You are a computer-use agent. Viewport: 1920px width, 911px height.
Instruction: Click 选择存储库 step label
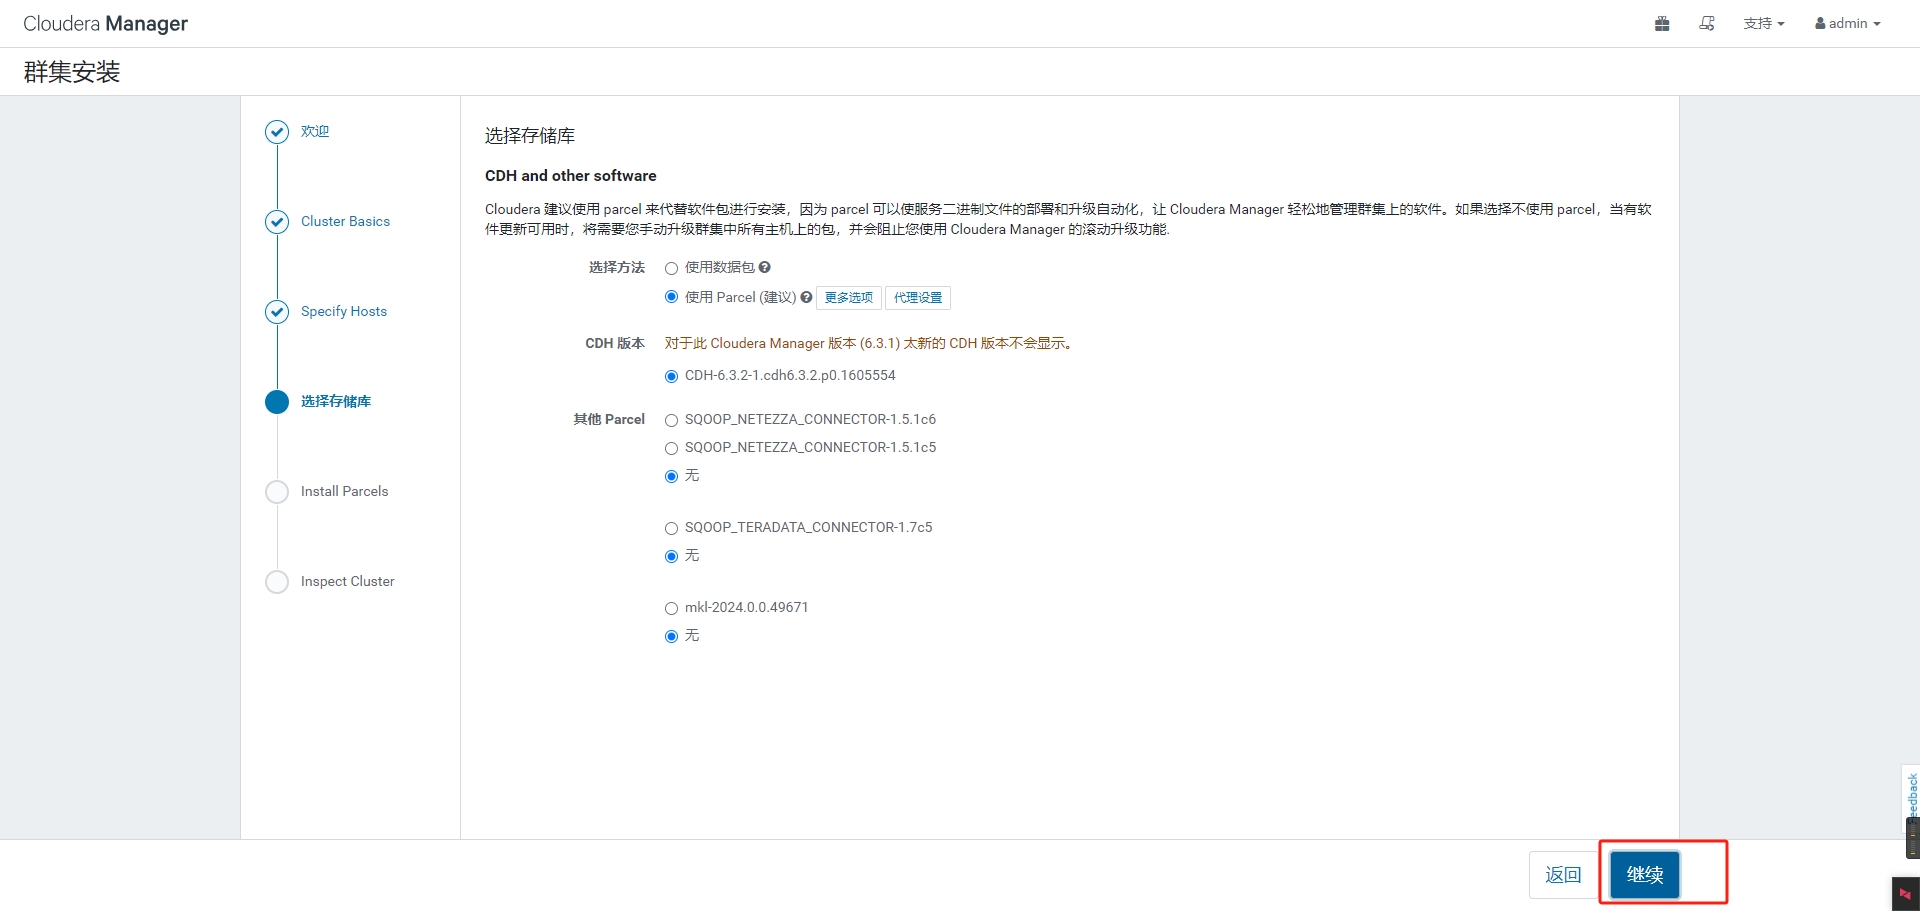coord(336,401)
